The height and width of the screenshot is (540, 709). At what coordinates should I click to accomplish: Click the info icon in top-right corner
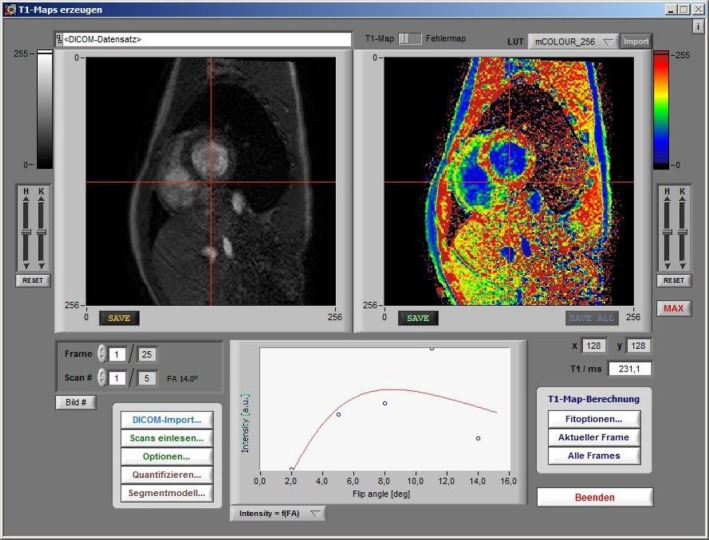pos(698,26)
